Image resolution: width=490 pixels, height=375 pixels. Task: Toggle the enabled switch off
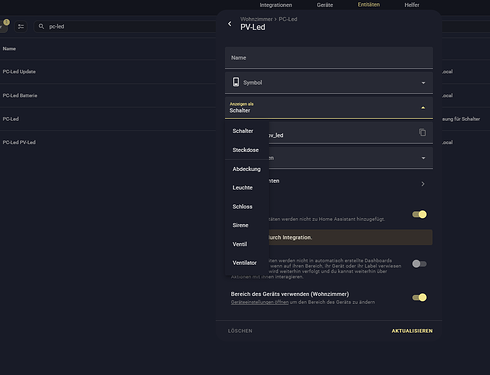[x=419, y=214]
